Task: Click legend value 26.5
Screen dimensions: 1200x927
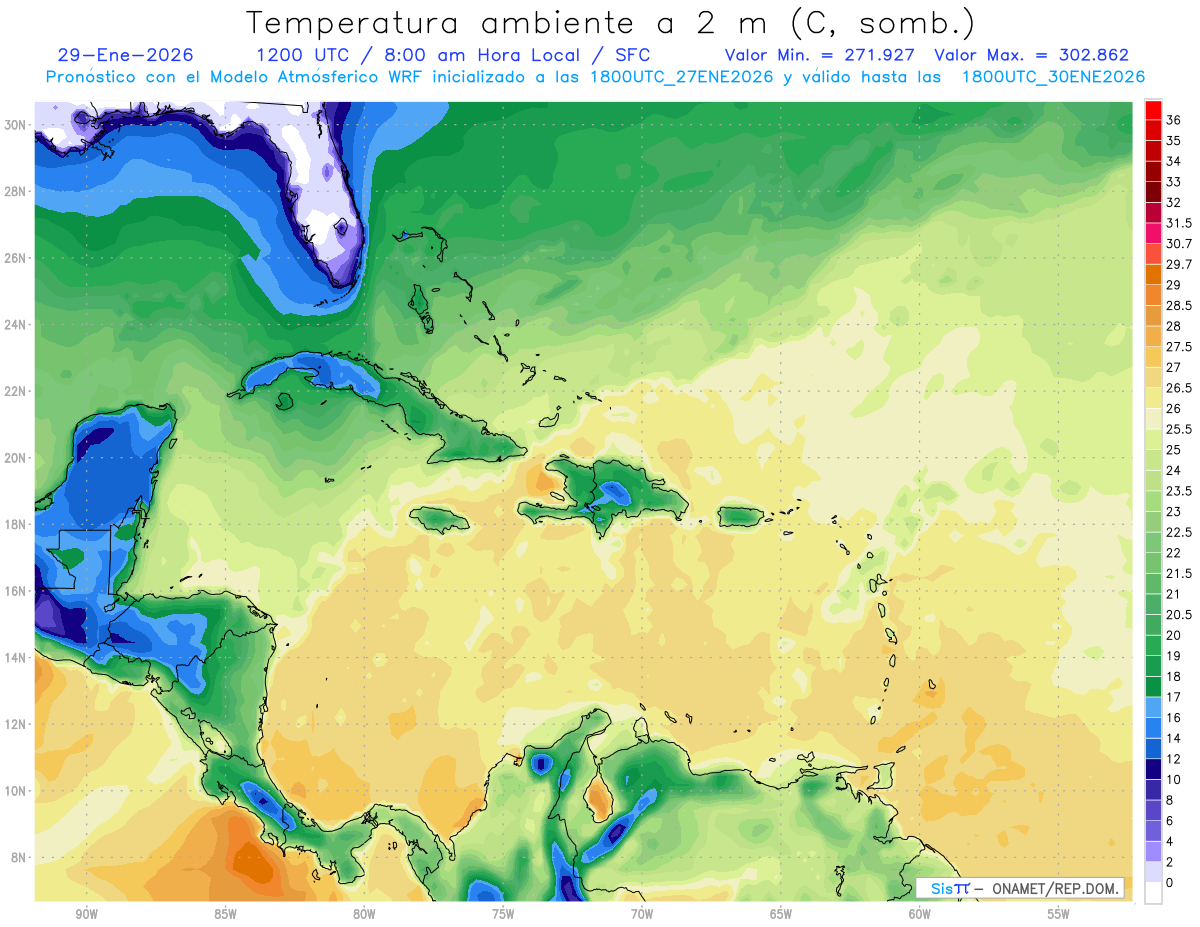Action: [1178, 388]
